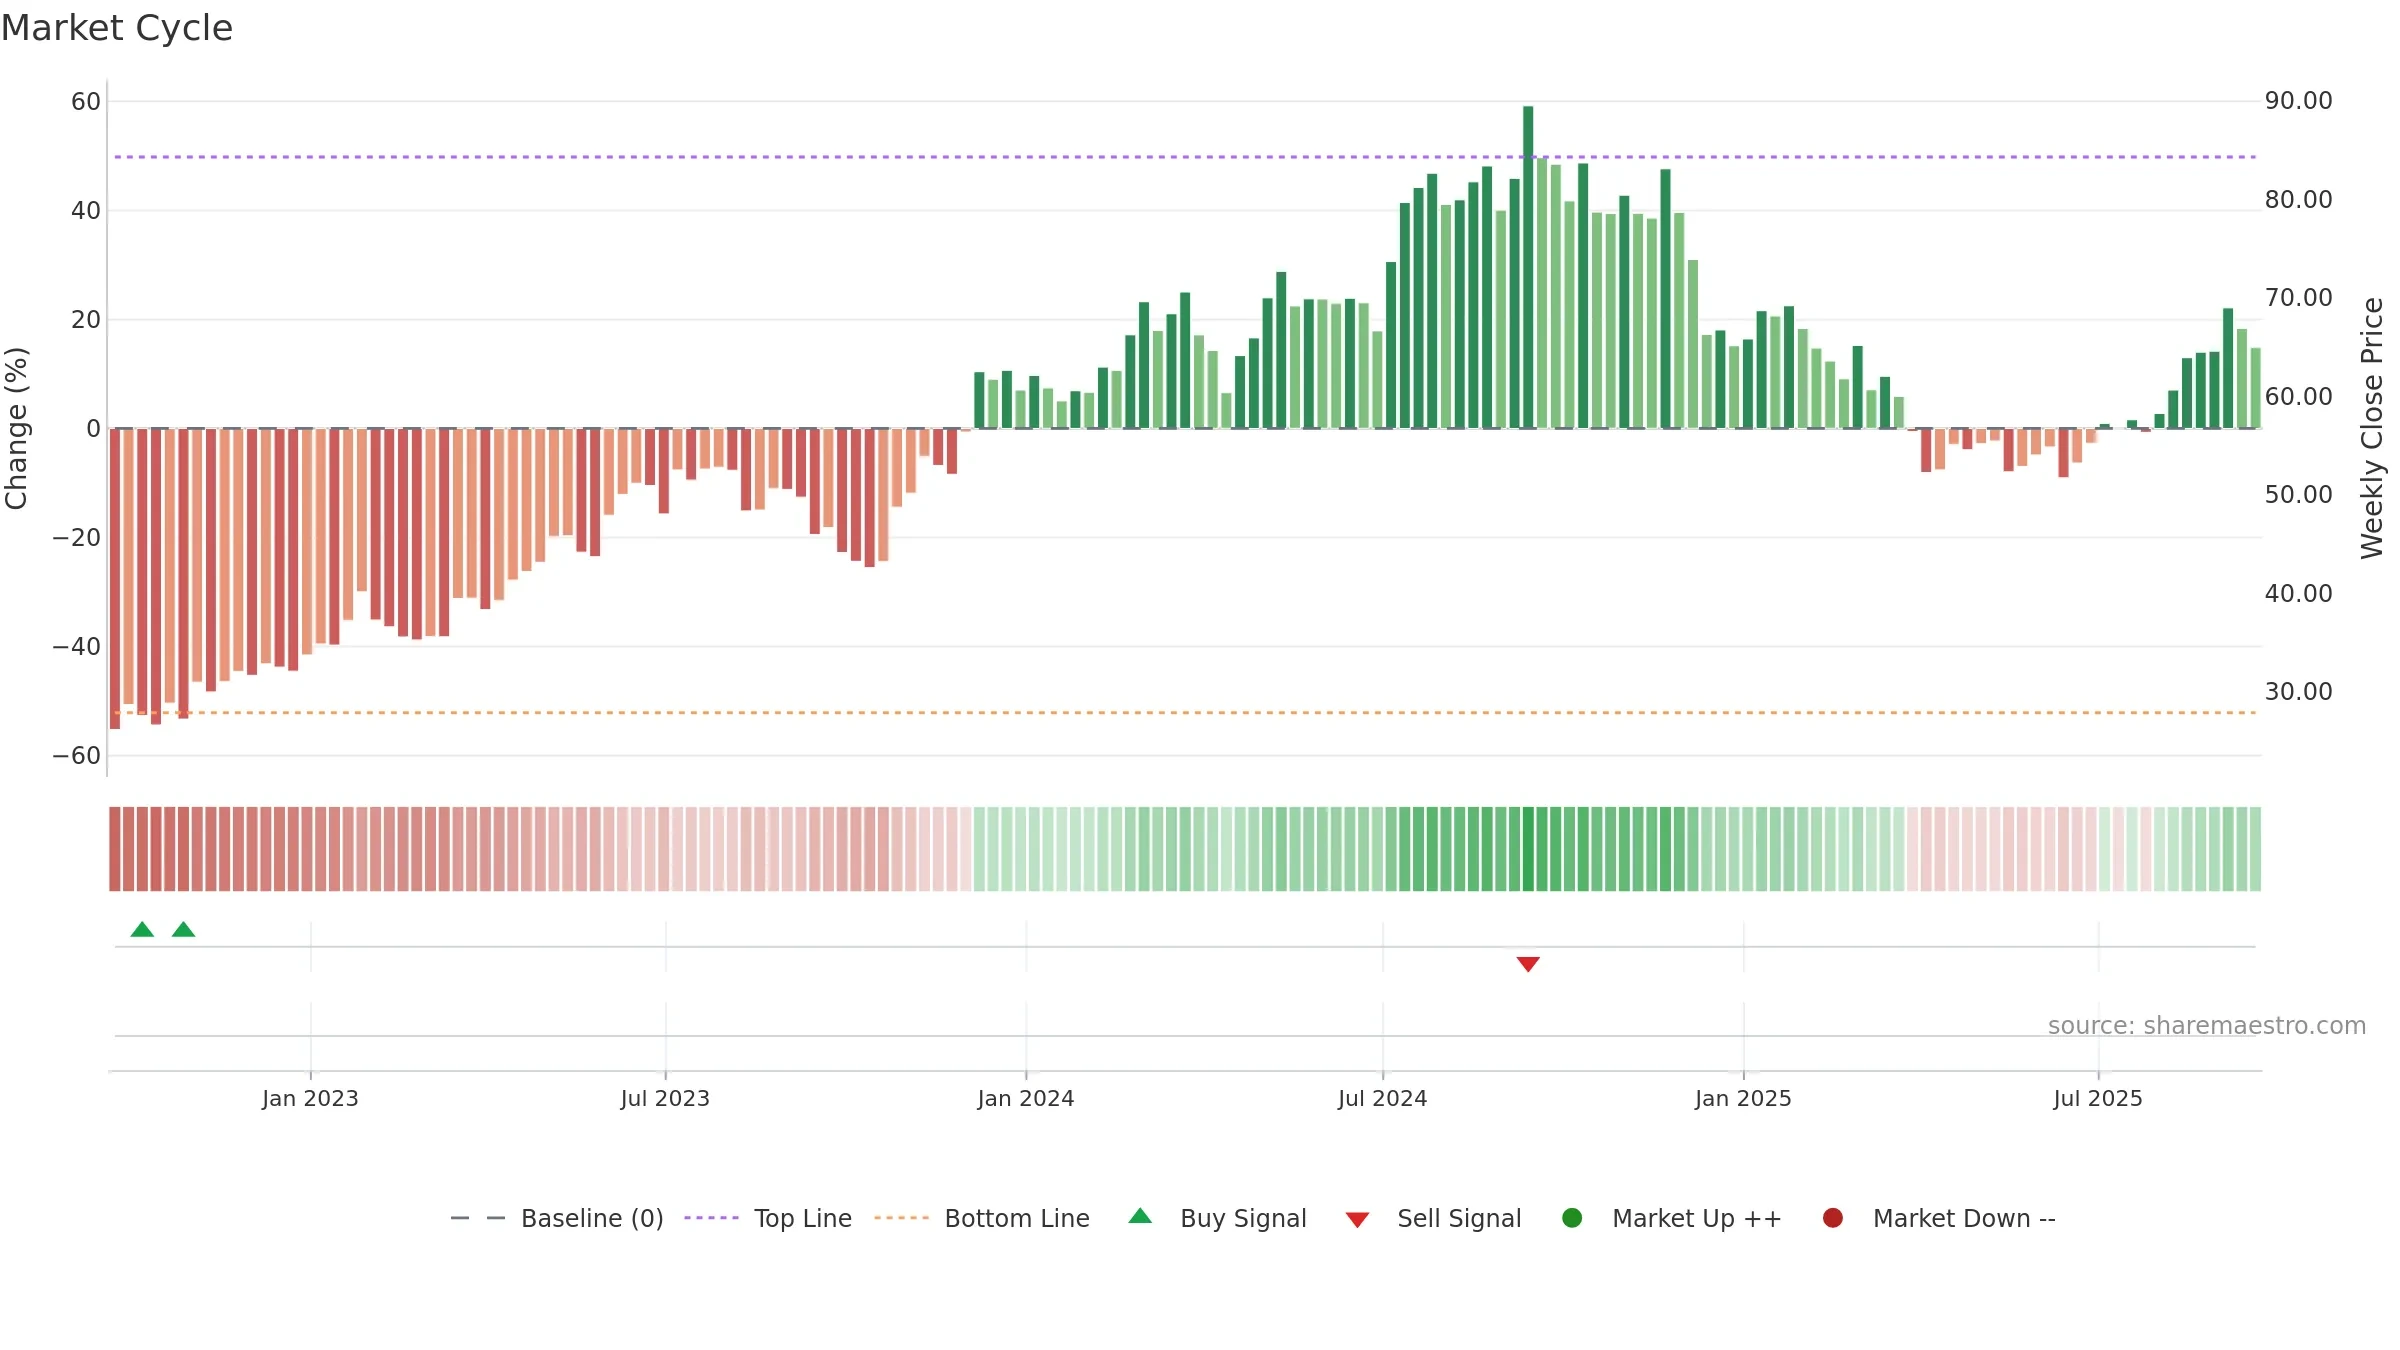This screenshot has width=2400, height=1350.
Task: Click the tallest green bar near 60 percent
Action: click(1528, 267)
